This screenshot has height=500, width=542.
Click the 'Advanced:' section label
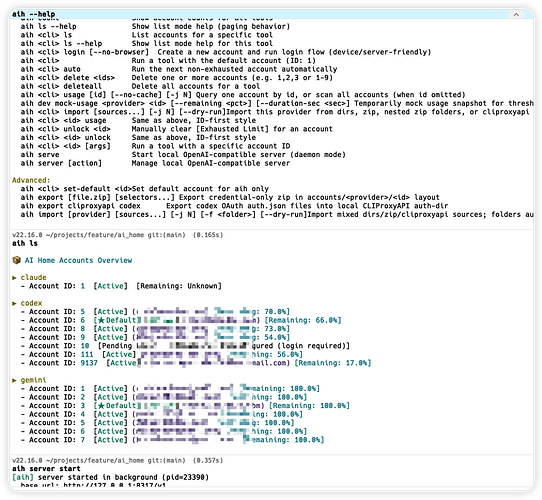31,180
